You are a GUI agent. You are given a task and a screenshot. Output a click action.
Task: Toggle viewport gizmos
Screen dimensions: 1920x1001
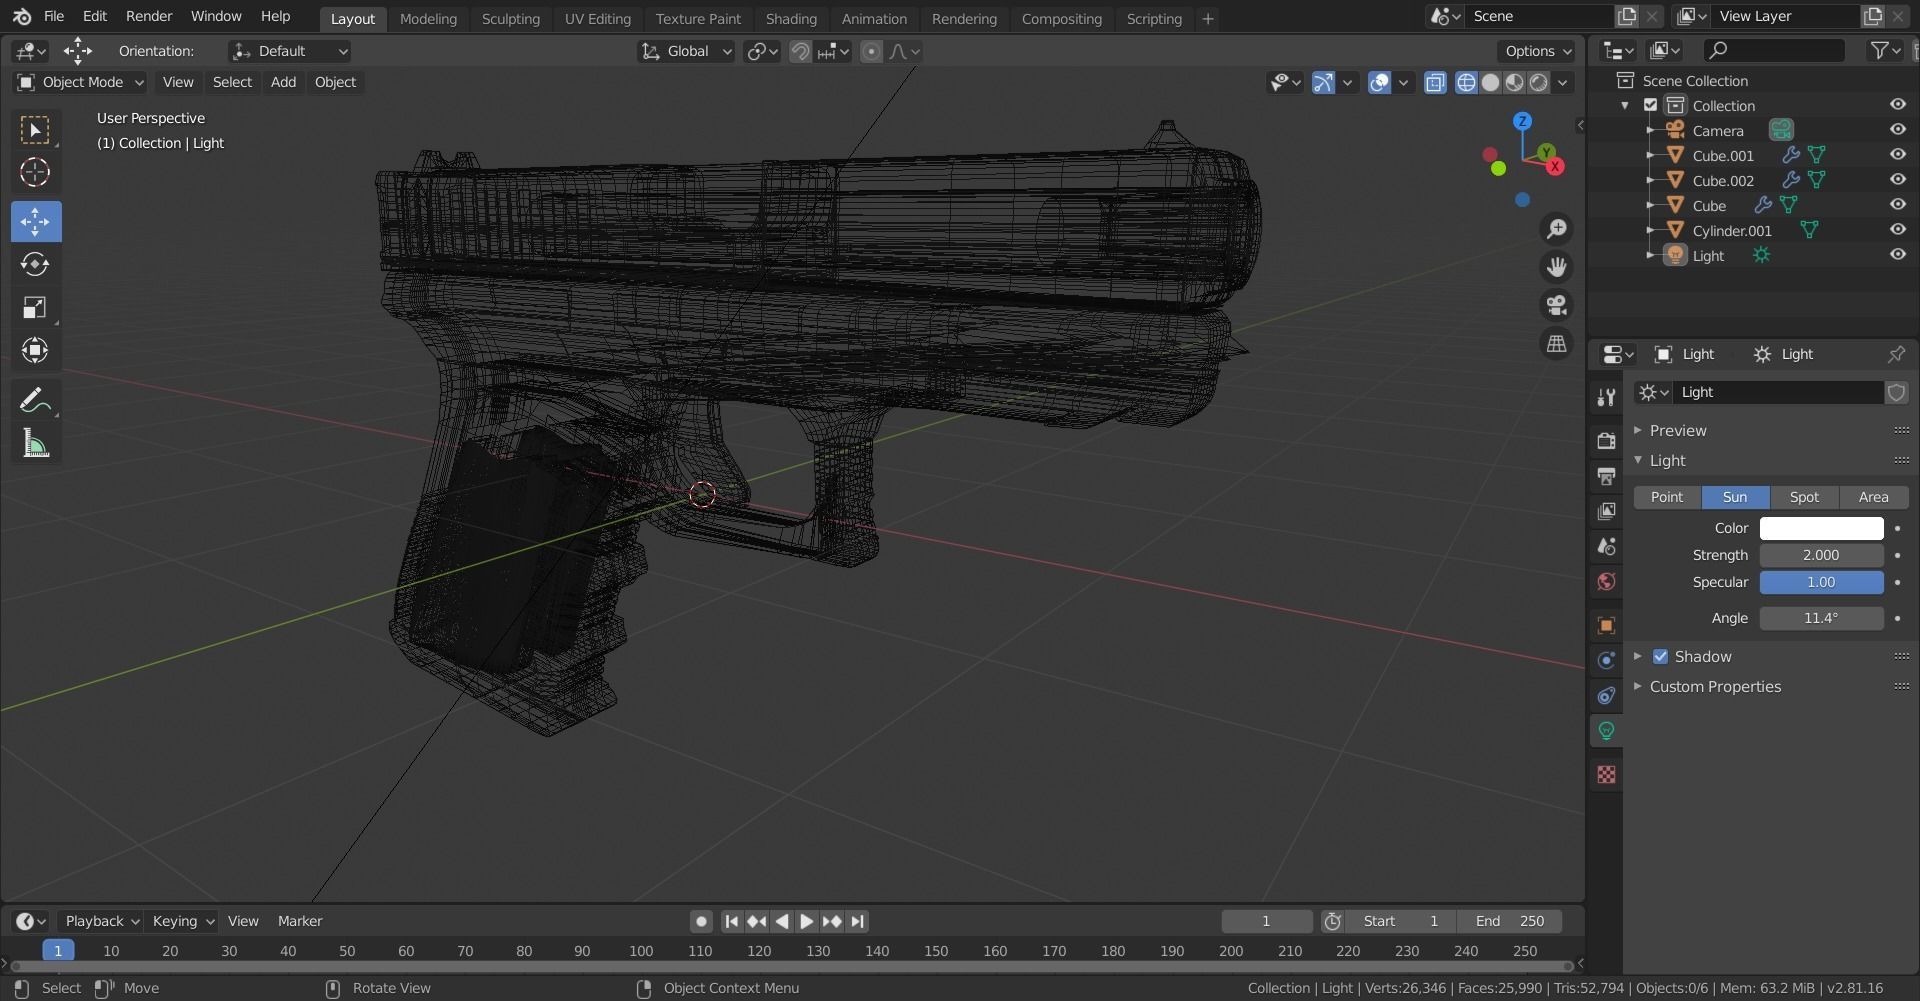pos(1323,82)
